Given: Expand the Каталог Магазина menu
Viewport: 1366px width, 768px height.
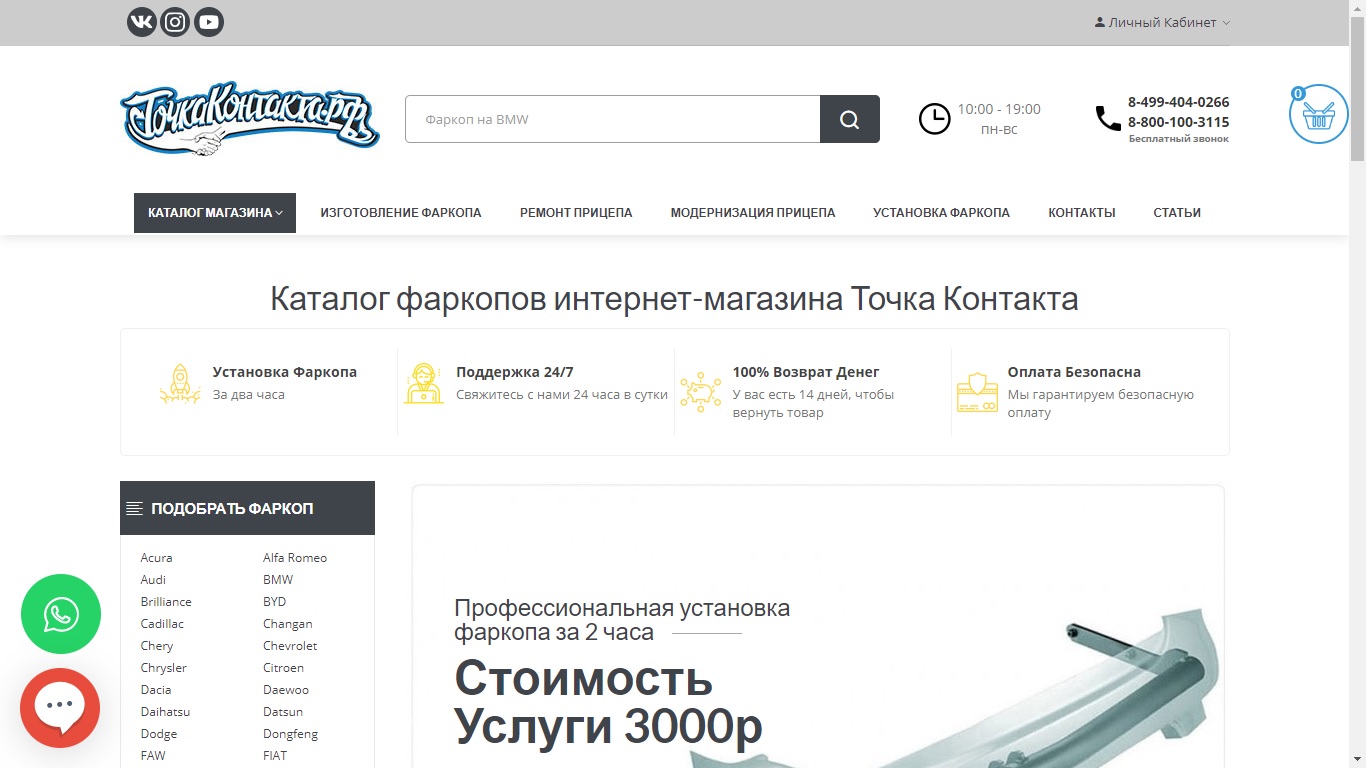Looking at the screenshot, I should pos(215,213).
